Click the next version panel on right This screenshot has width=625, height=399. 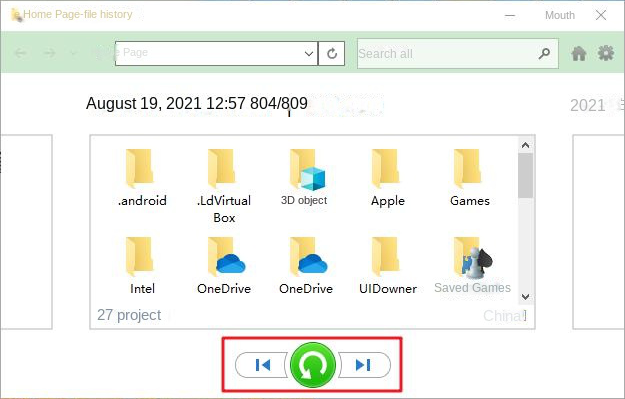(x=598, y=232)
